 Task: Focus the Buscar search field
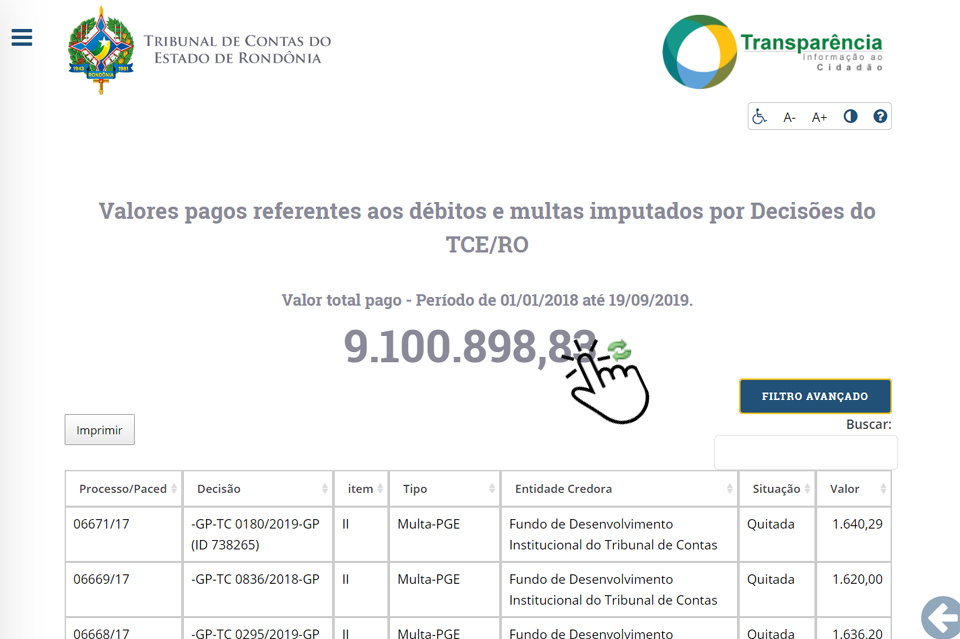click(x=805, y=452)
